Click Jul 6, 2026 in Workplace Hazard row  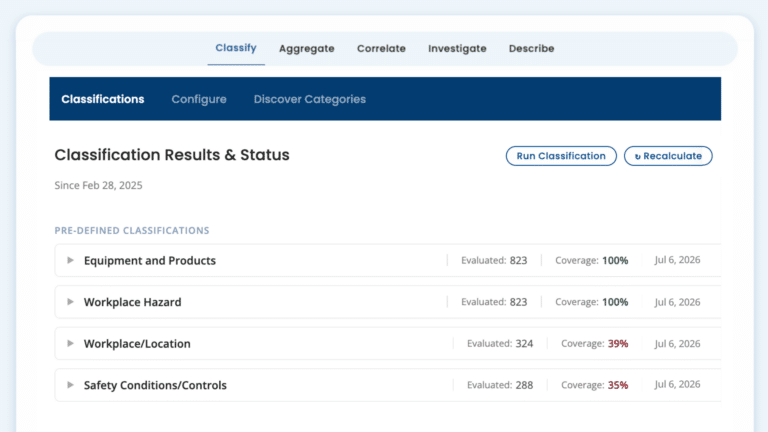click(677, 302)
